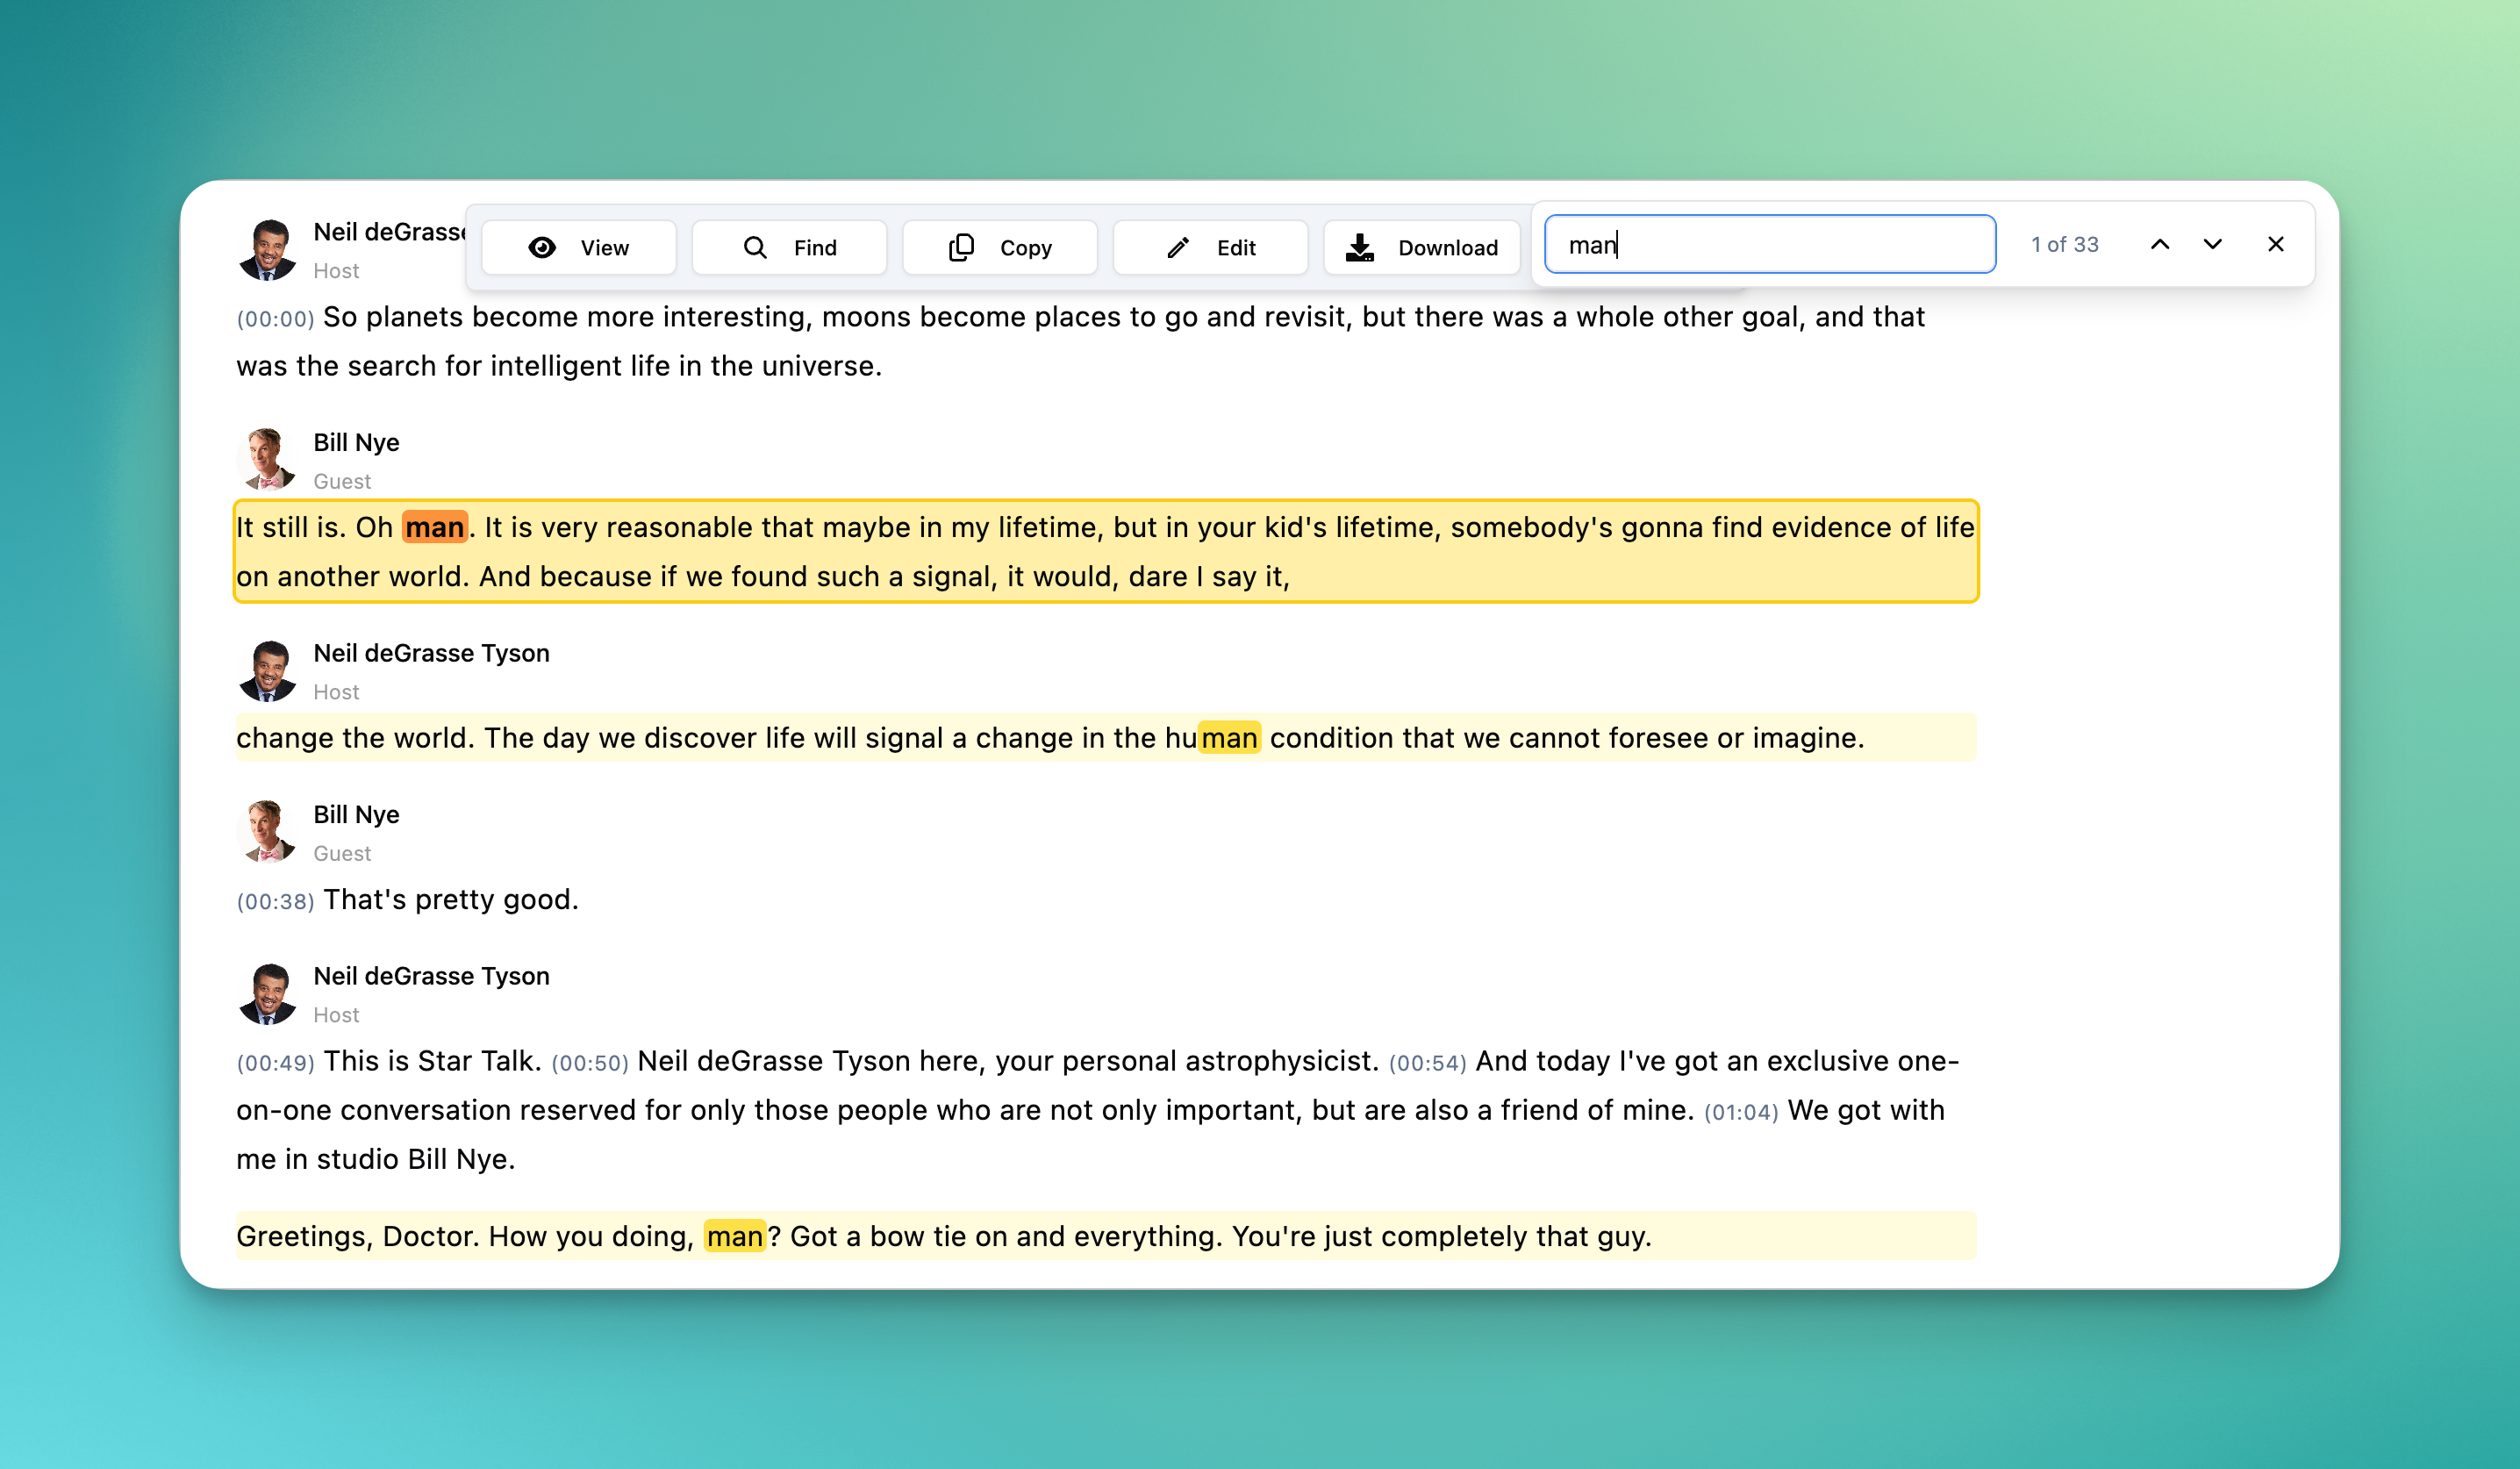Click the download arrow icon

[x=1359, y=247]
